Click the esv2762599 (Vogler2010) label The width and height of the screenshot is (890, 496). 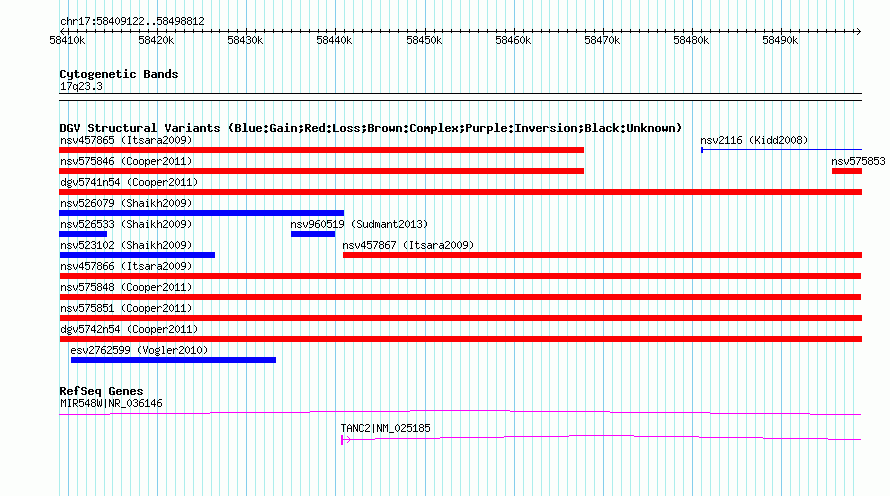139,350
